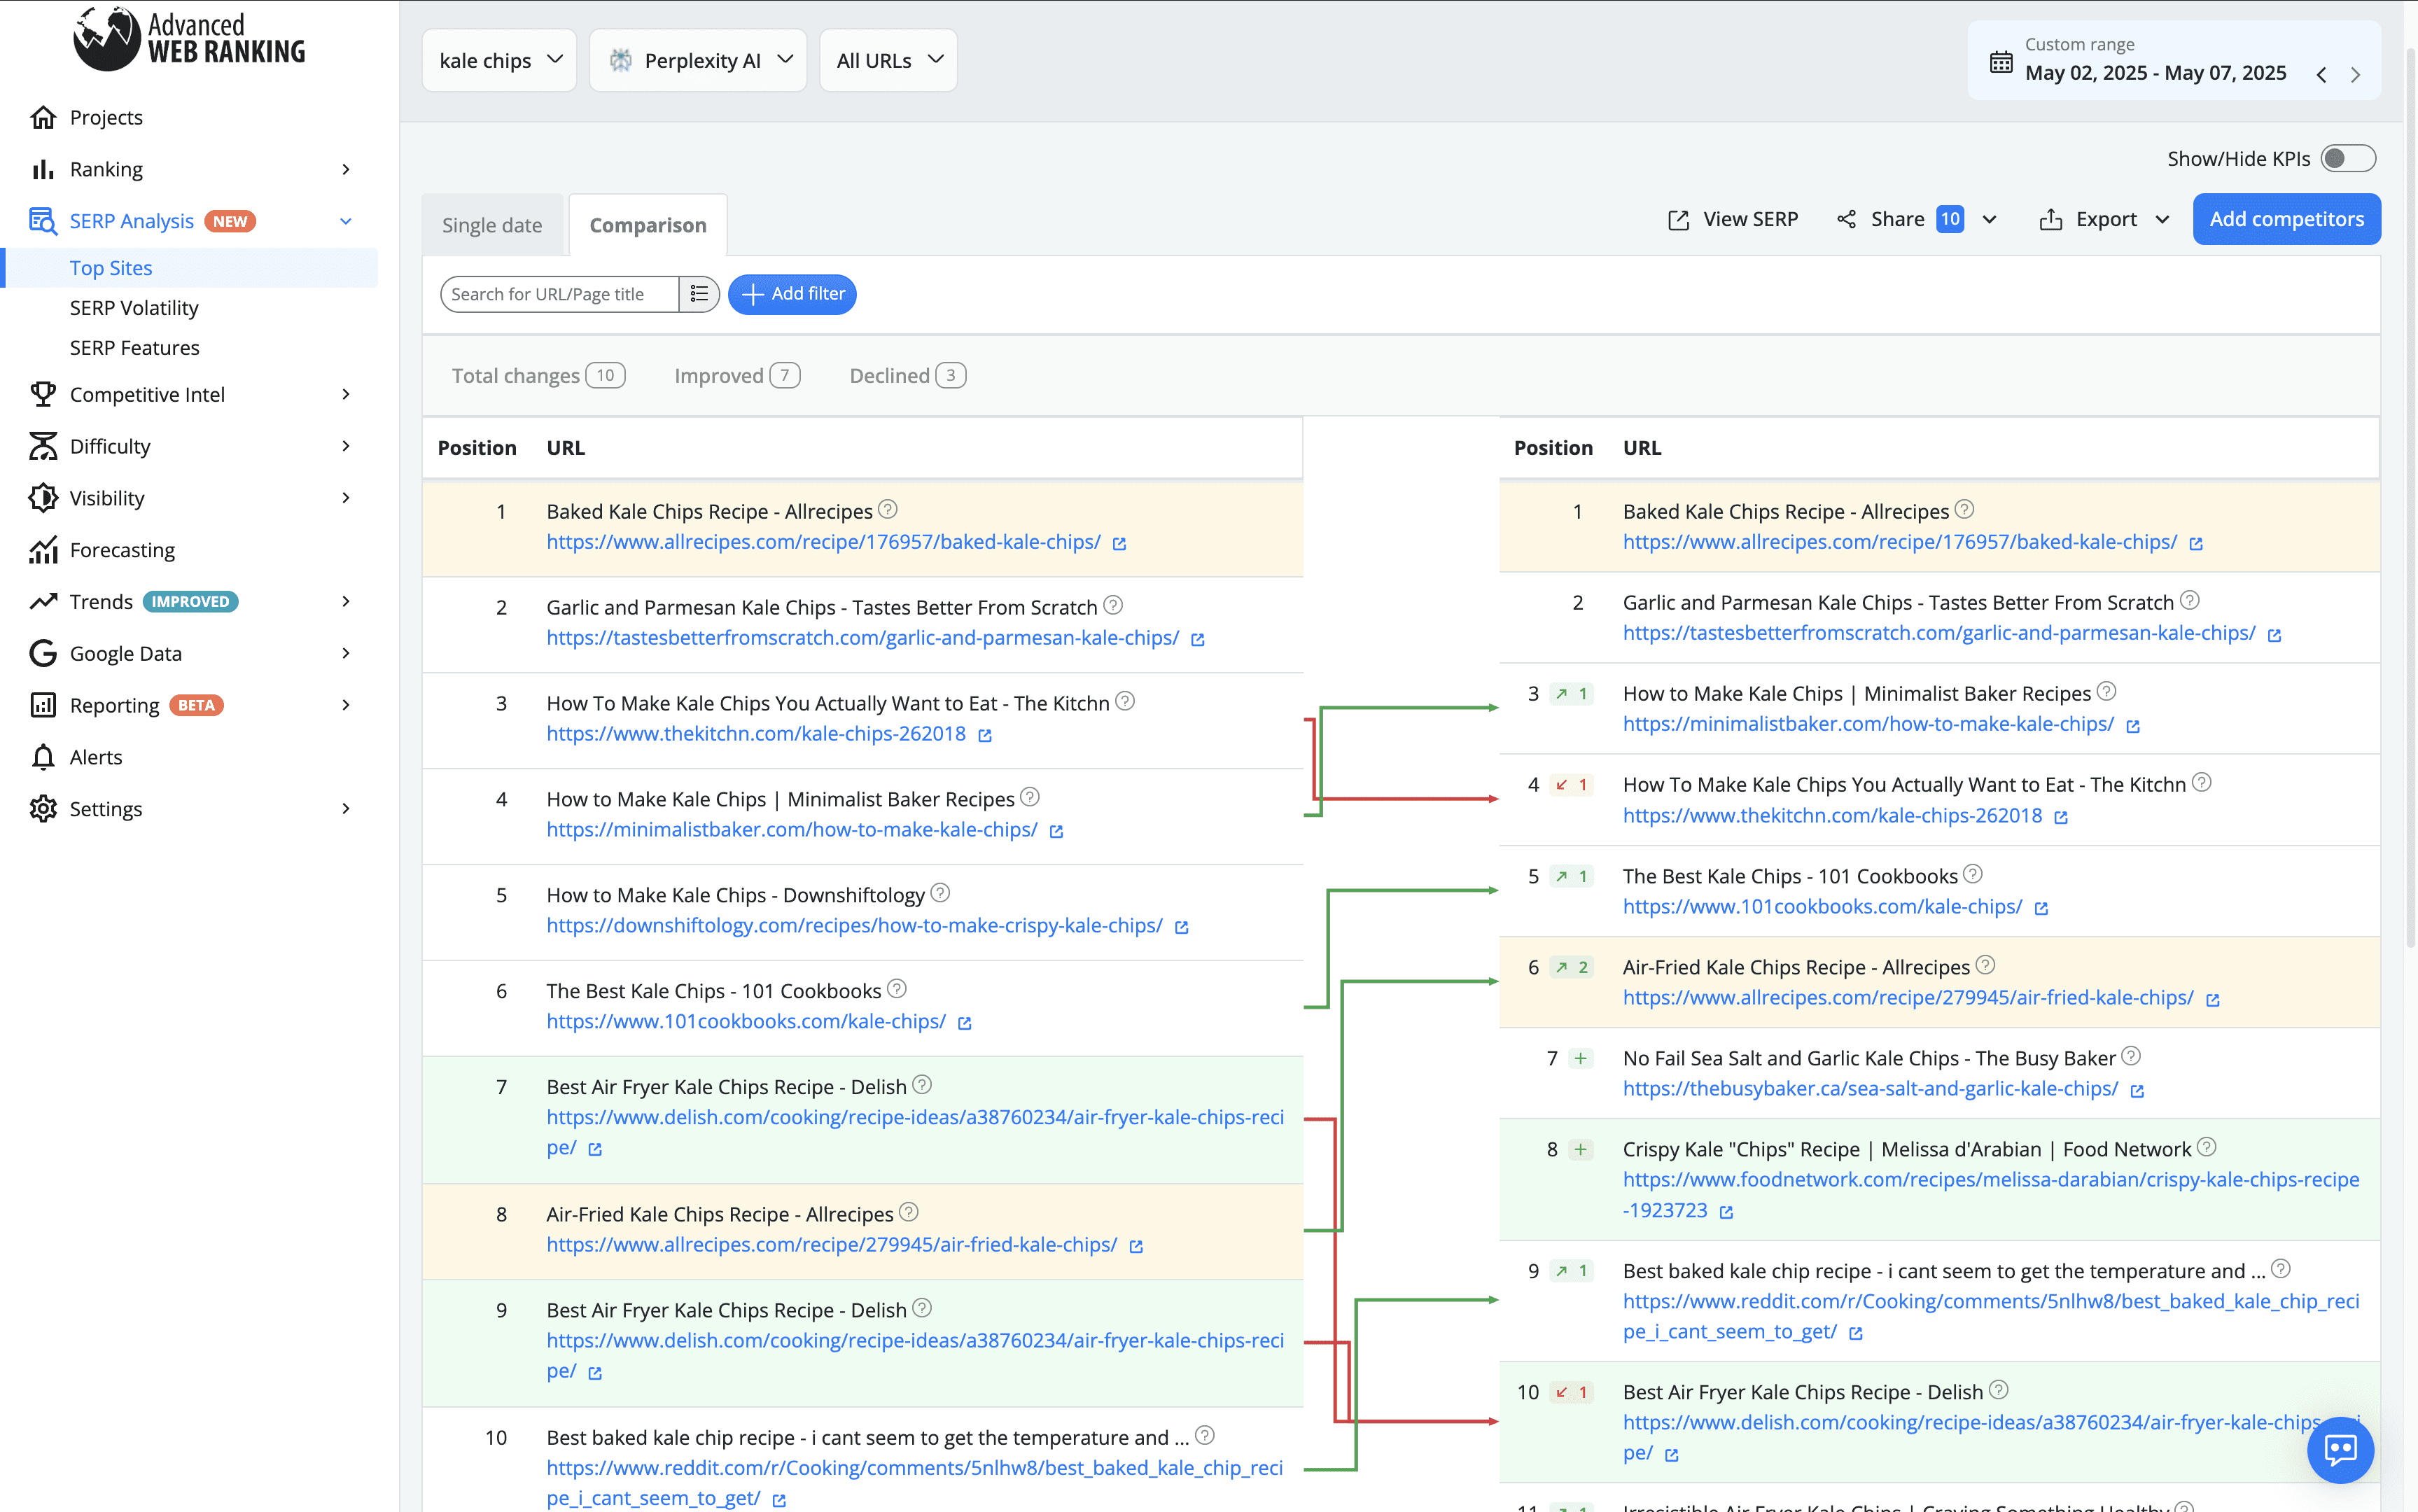Click the Ranking bar chart icon
Screen dimensions: 2418x1512
coord(43,169)
